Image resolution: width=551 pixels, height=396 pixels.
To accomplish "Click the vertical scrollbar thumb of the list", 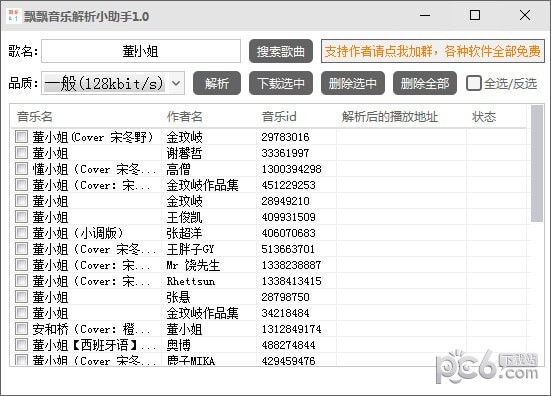I will tap(537, 163).
